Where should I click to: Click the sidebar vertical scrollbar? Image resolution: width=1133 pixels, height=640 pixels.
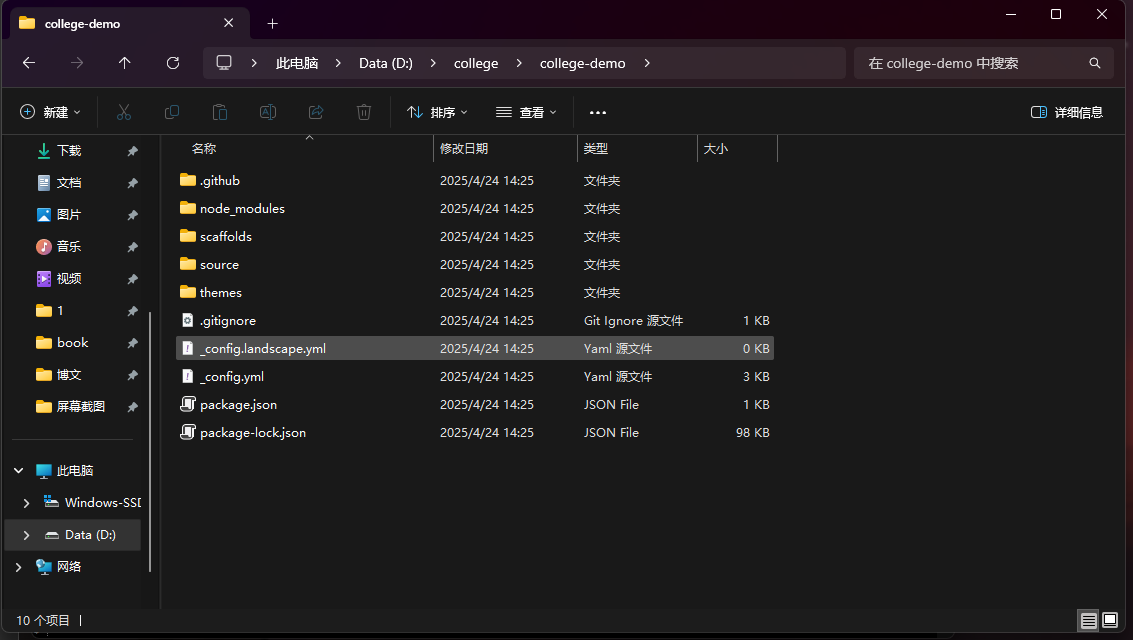click(x=150, y=440)
